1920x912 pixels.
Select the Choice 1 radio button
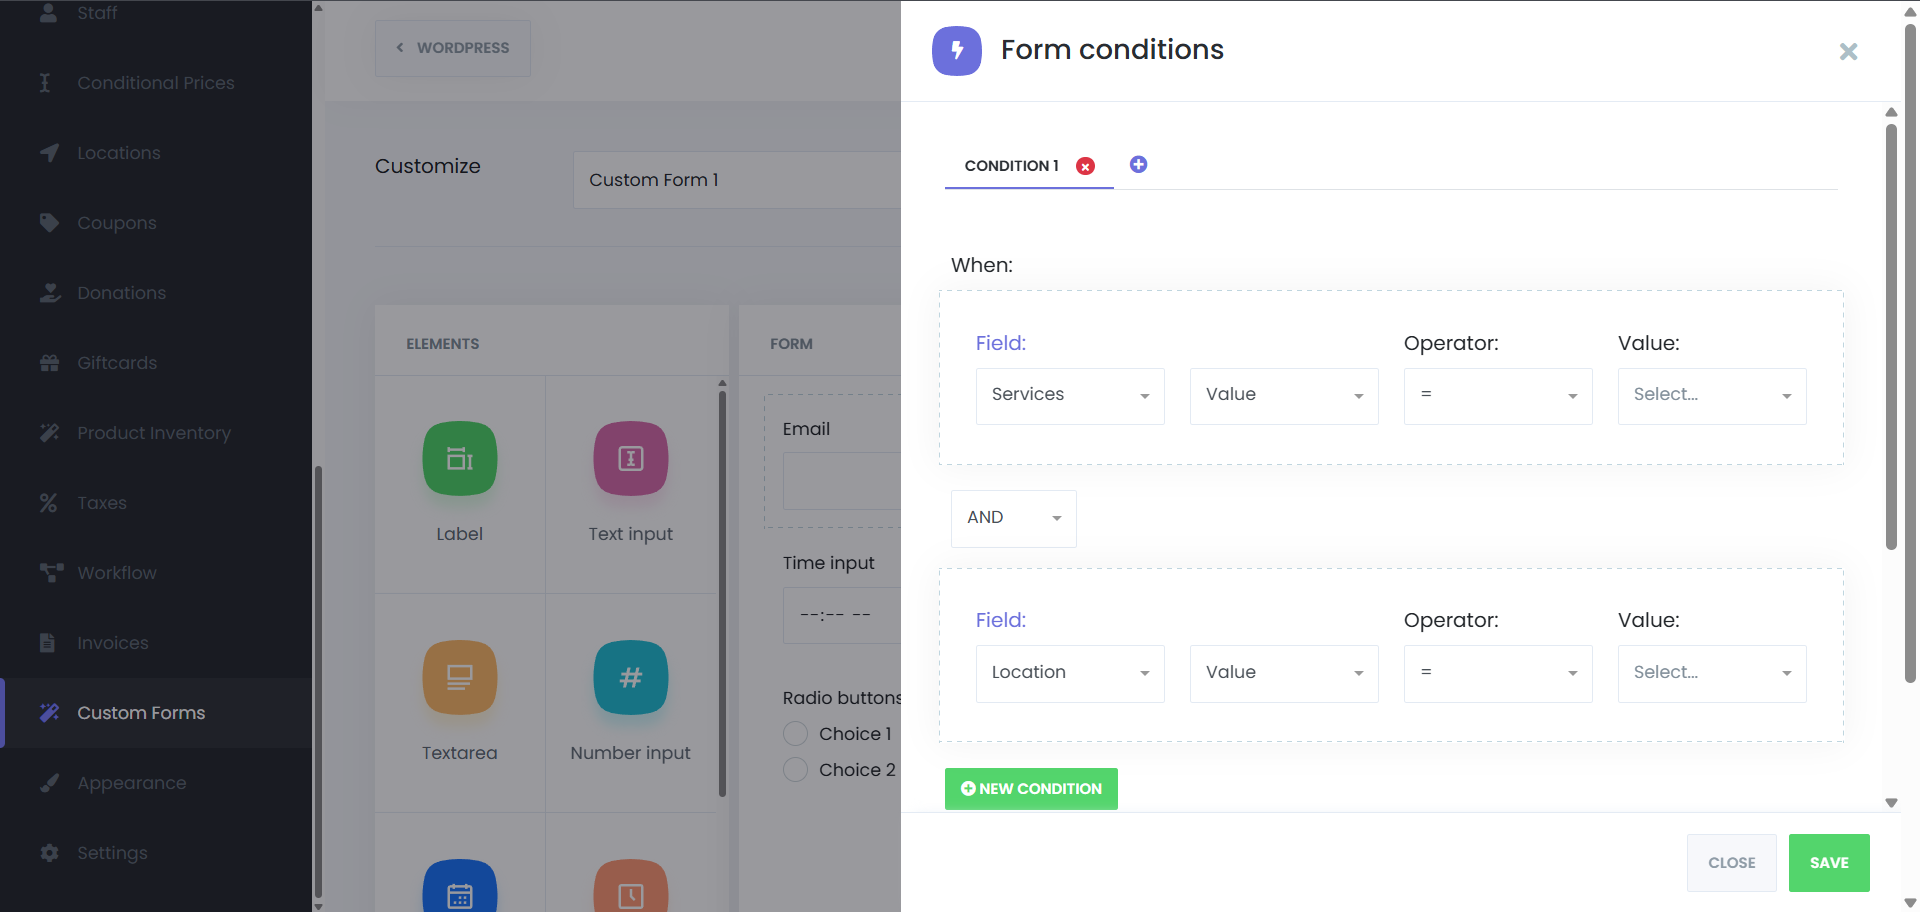pos(795,734)
